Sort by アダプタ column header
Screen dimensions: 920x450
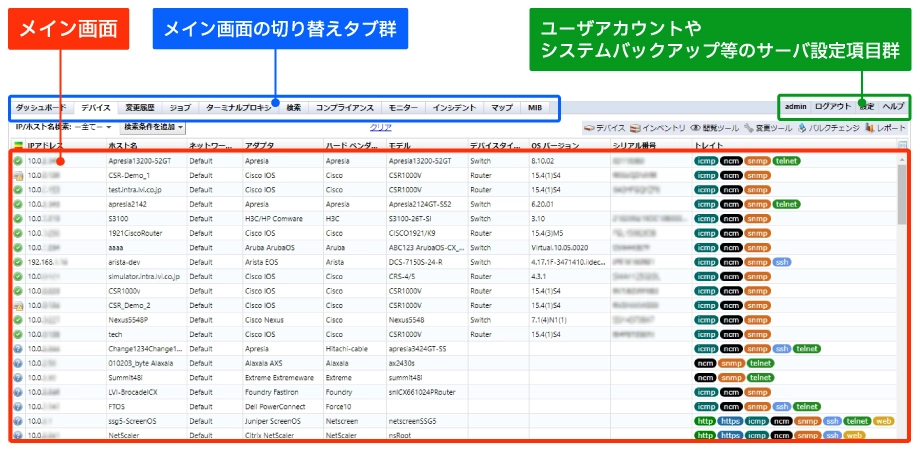point(282,146)
